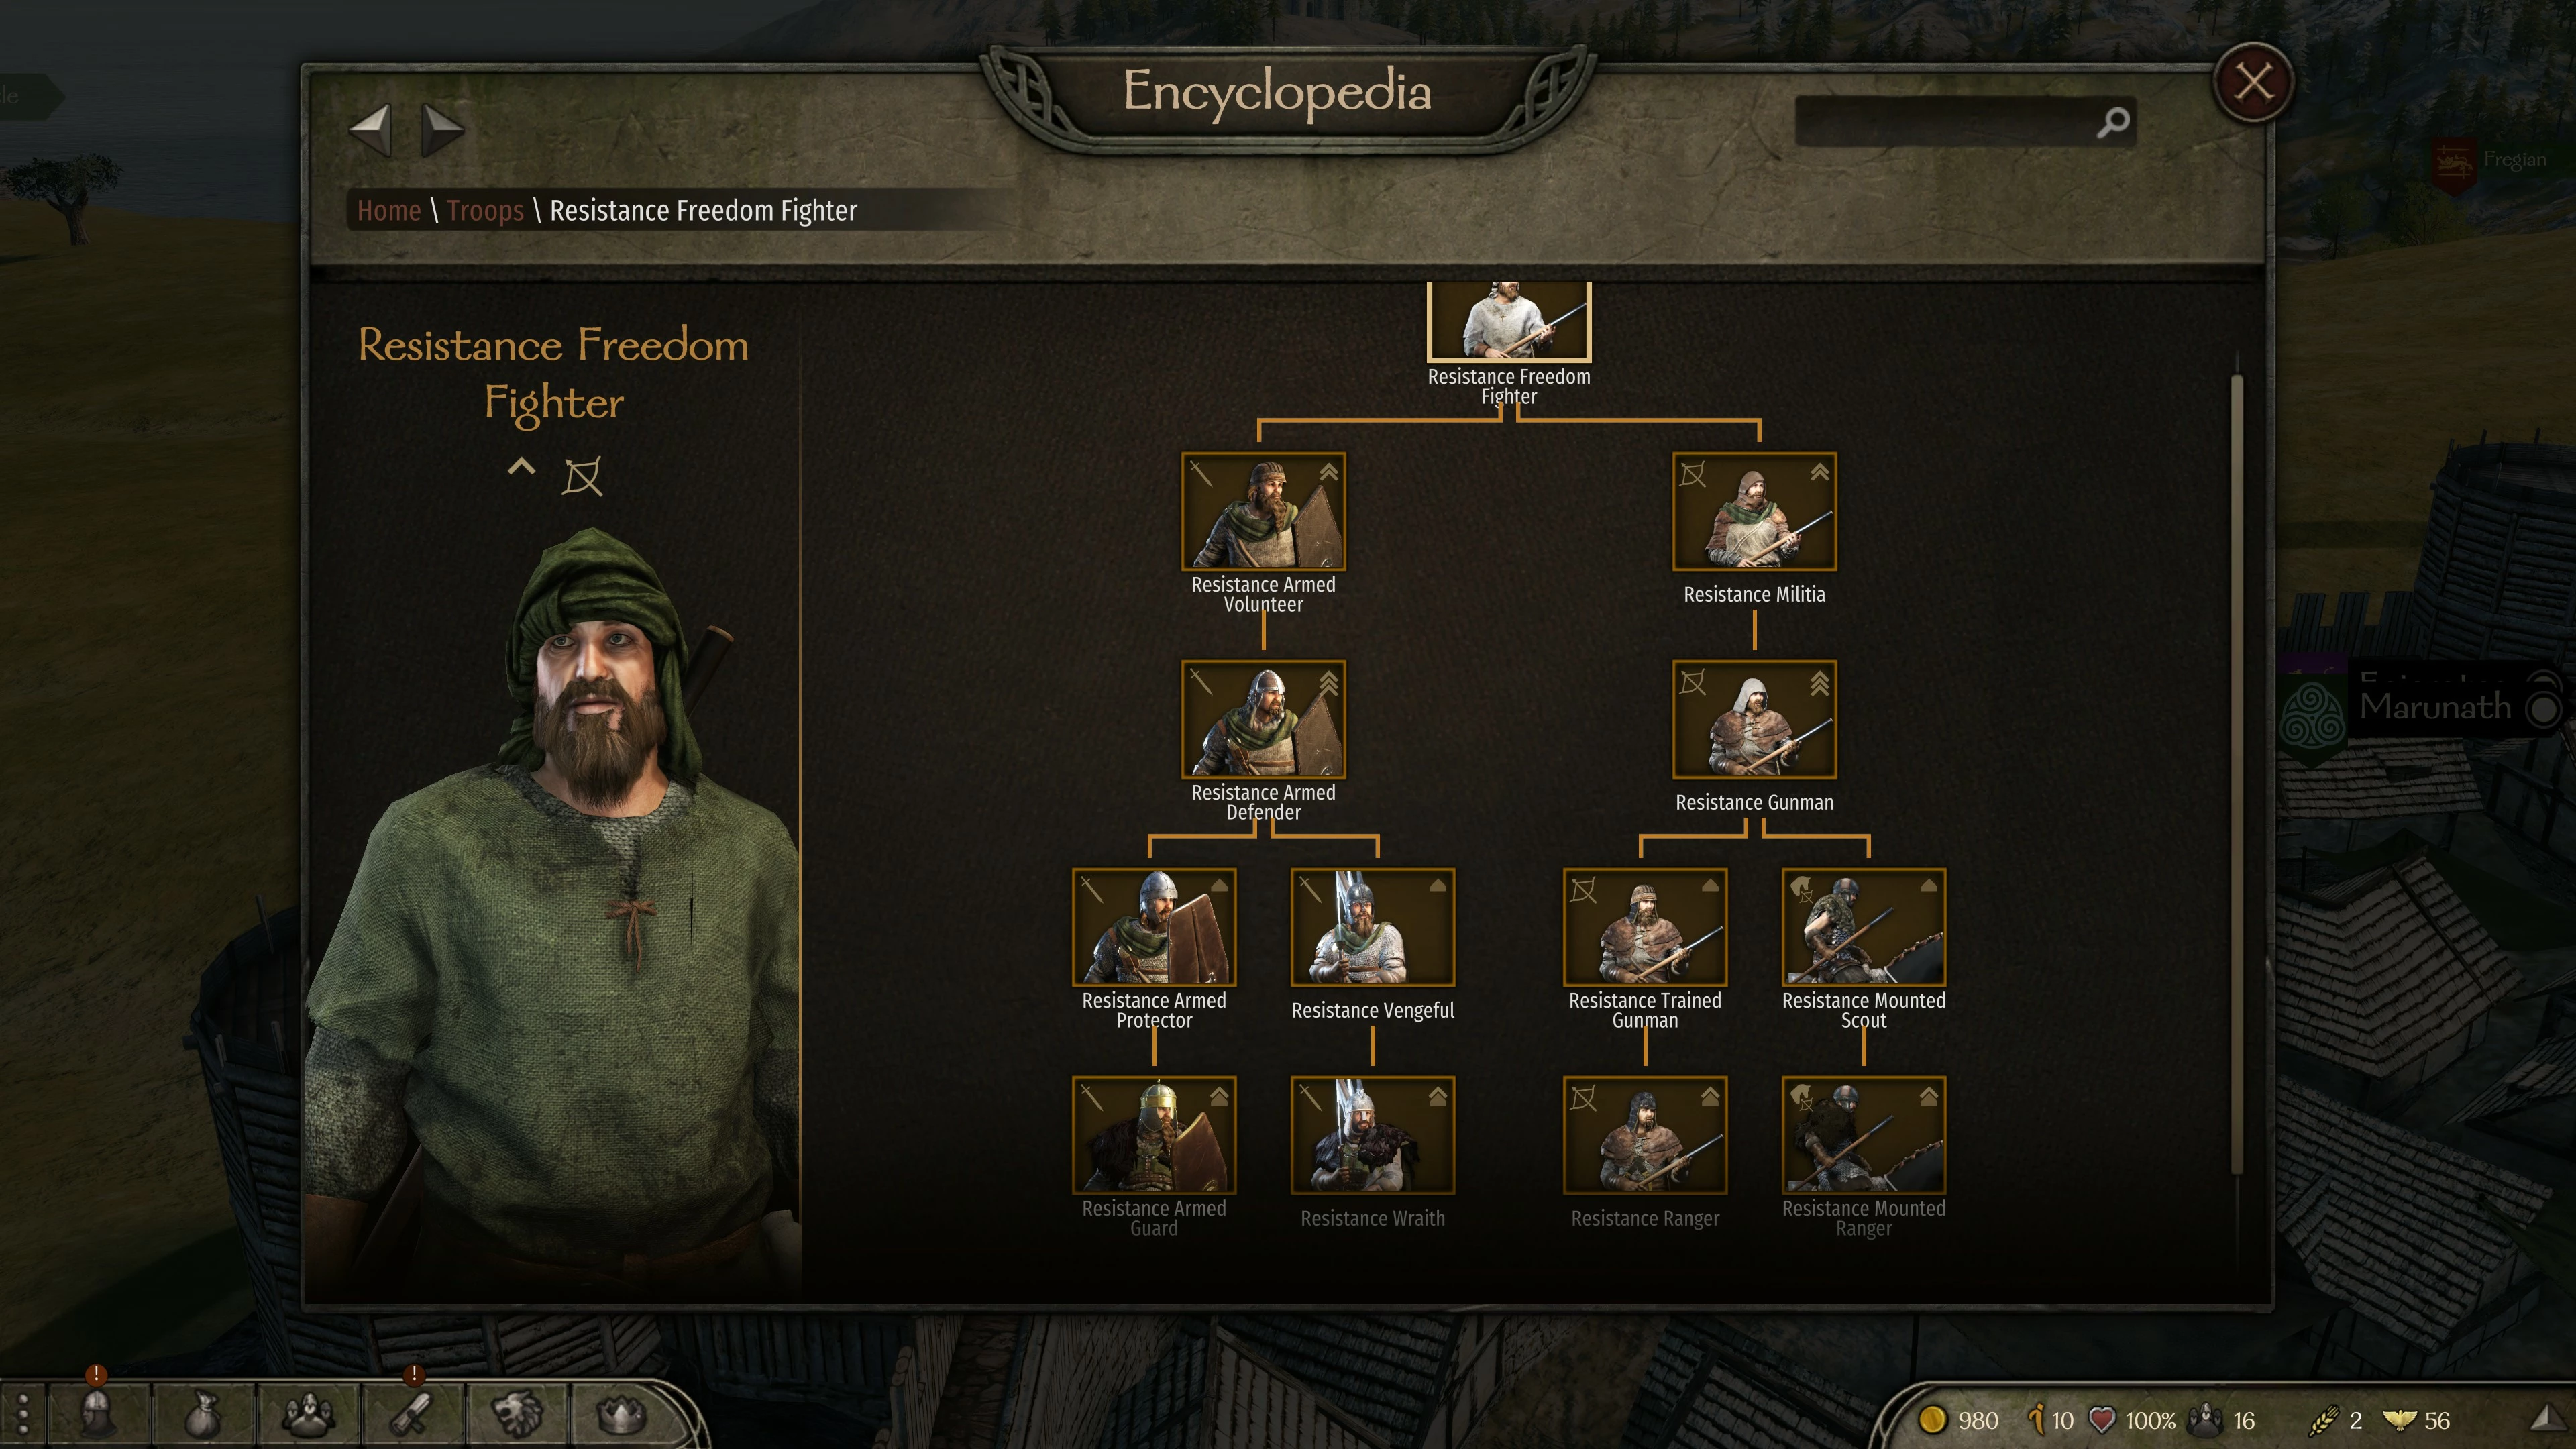This screenshot has height=1449, width=2576.
Task: Open the Resistance Vengeful troop portrait
Action: [x=1372, y=927]
